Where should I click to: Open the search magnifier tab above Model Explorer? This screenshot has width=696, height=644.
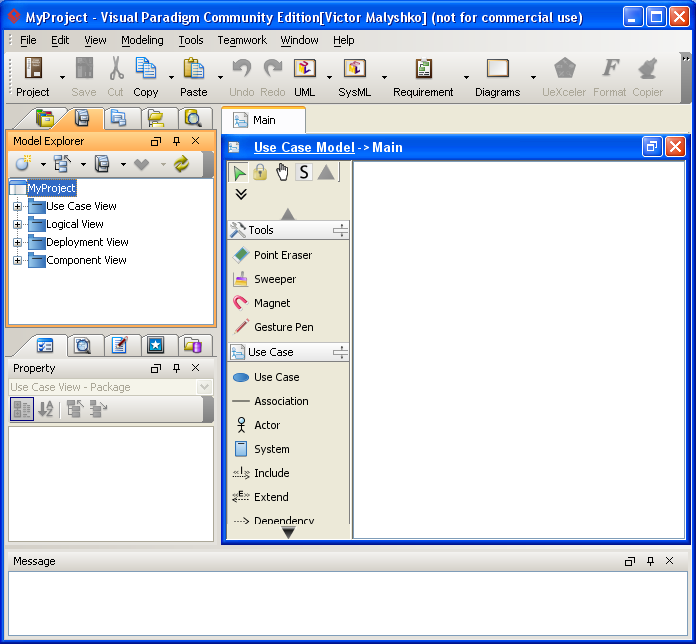[x=194, y=118]
